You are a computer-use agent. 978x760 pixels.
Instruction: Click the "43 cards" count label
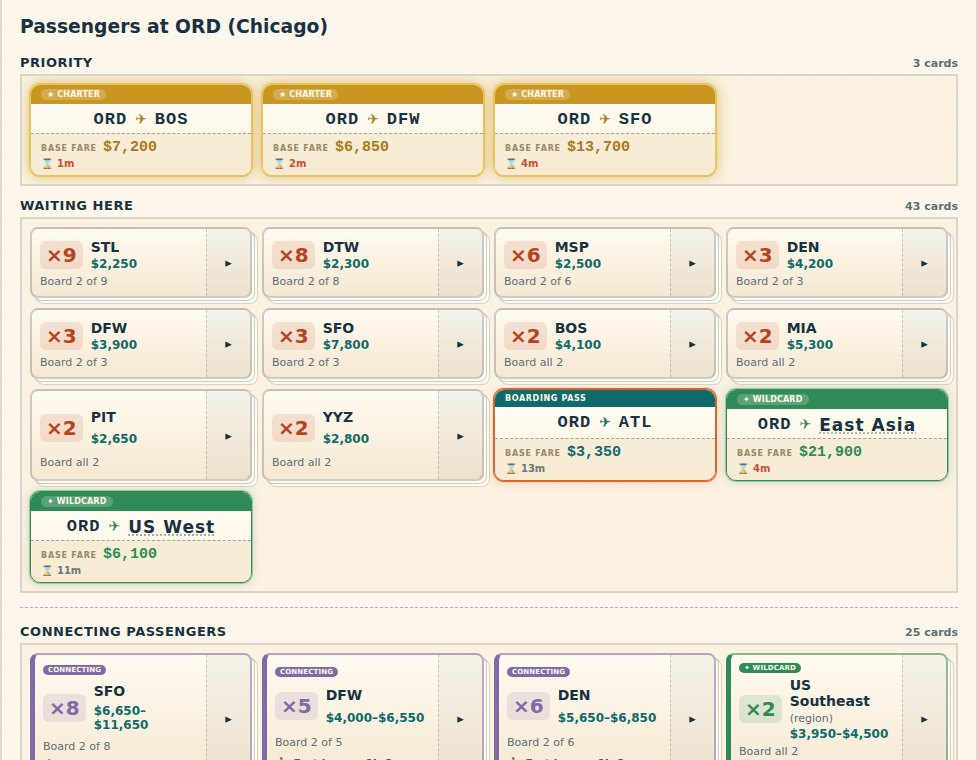click(931, 206)
